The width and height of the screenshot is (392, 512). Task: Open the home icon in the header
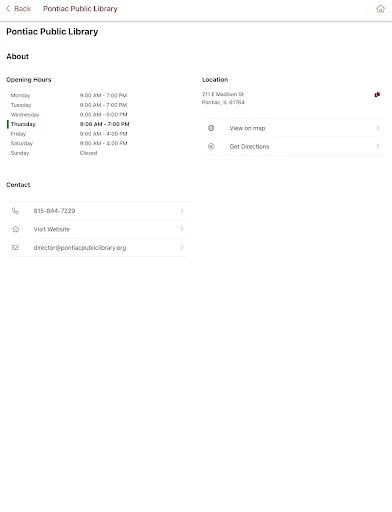tap(380, 9)
